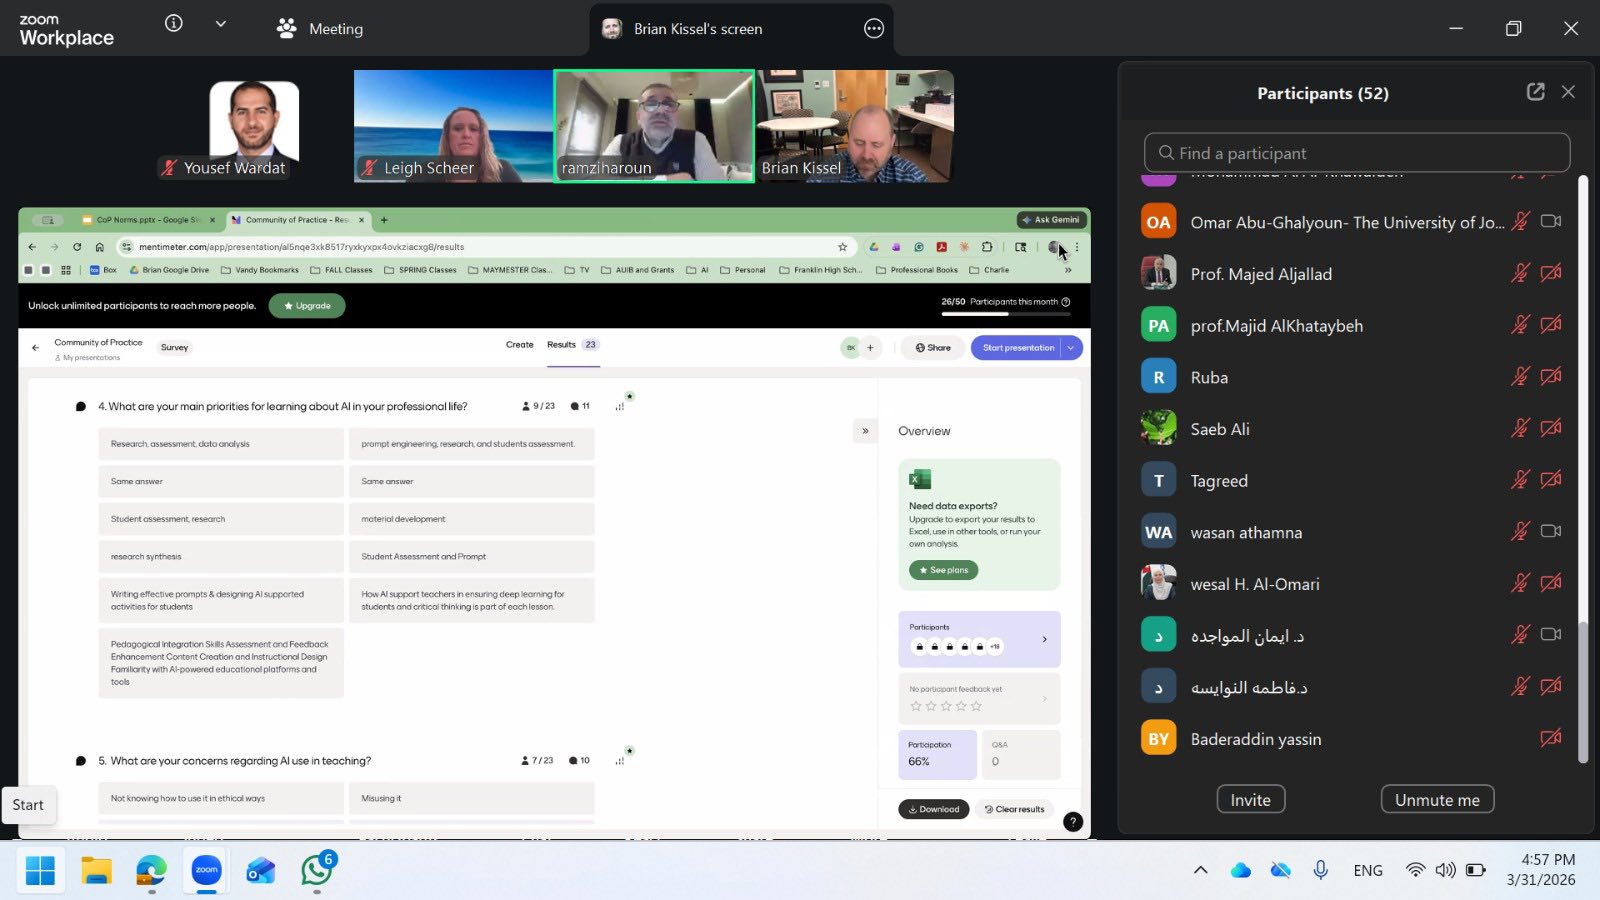Screen dimensions: 1600x900
Task: Click the Unmute me button
Action: 1437,800
